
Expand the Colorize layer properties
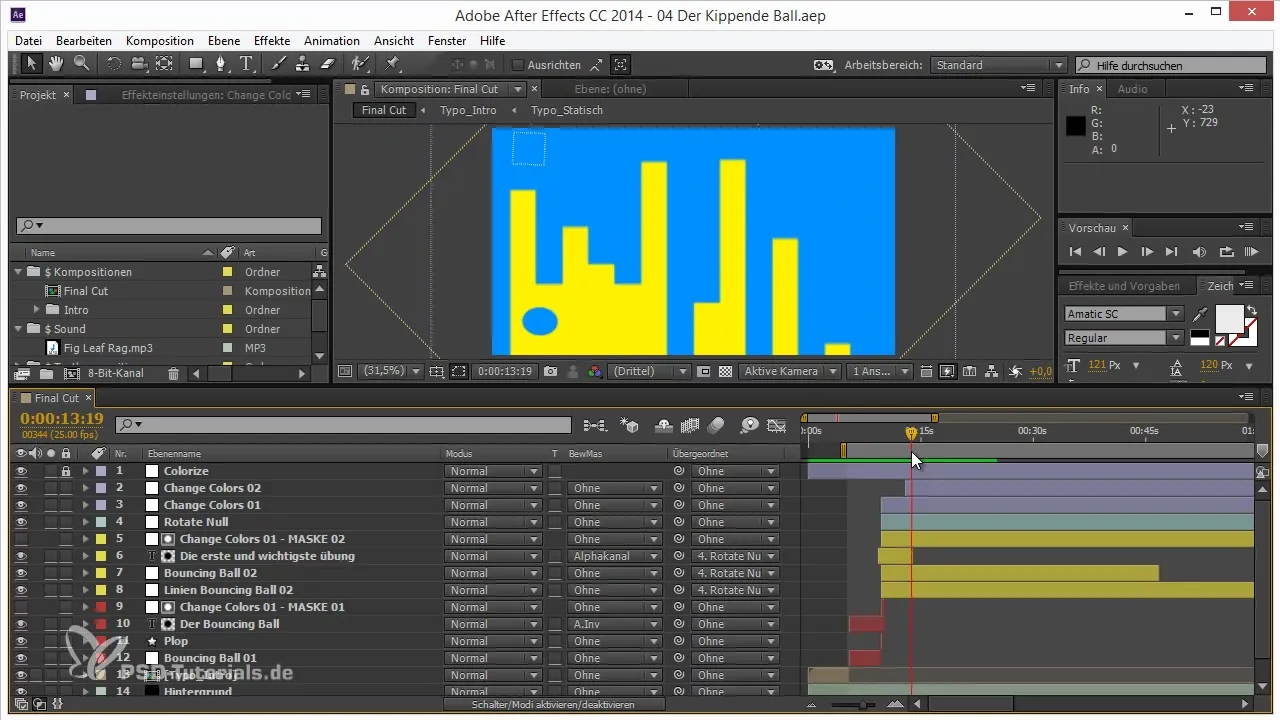85,471
